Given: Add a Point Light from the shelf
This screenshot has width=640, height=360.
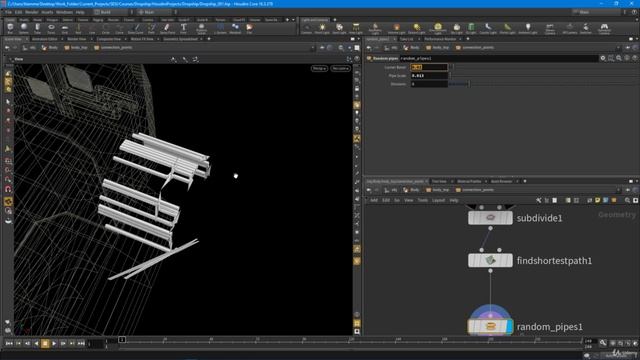Looking at the screenshot, I should (x=322, y=29).
